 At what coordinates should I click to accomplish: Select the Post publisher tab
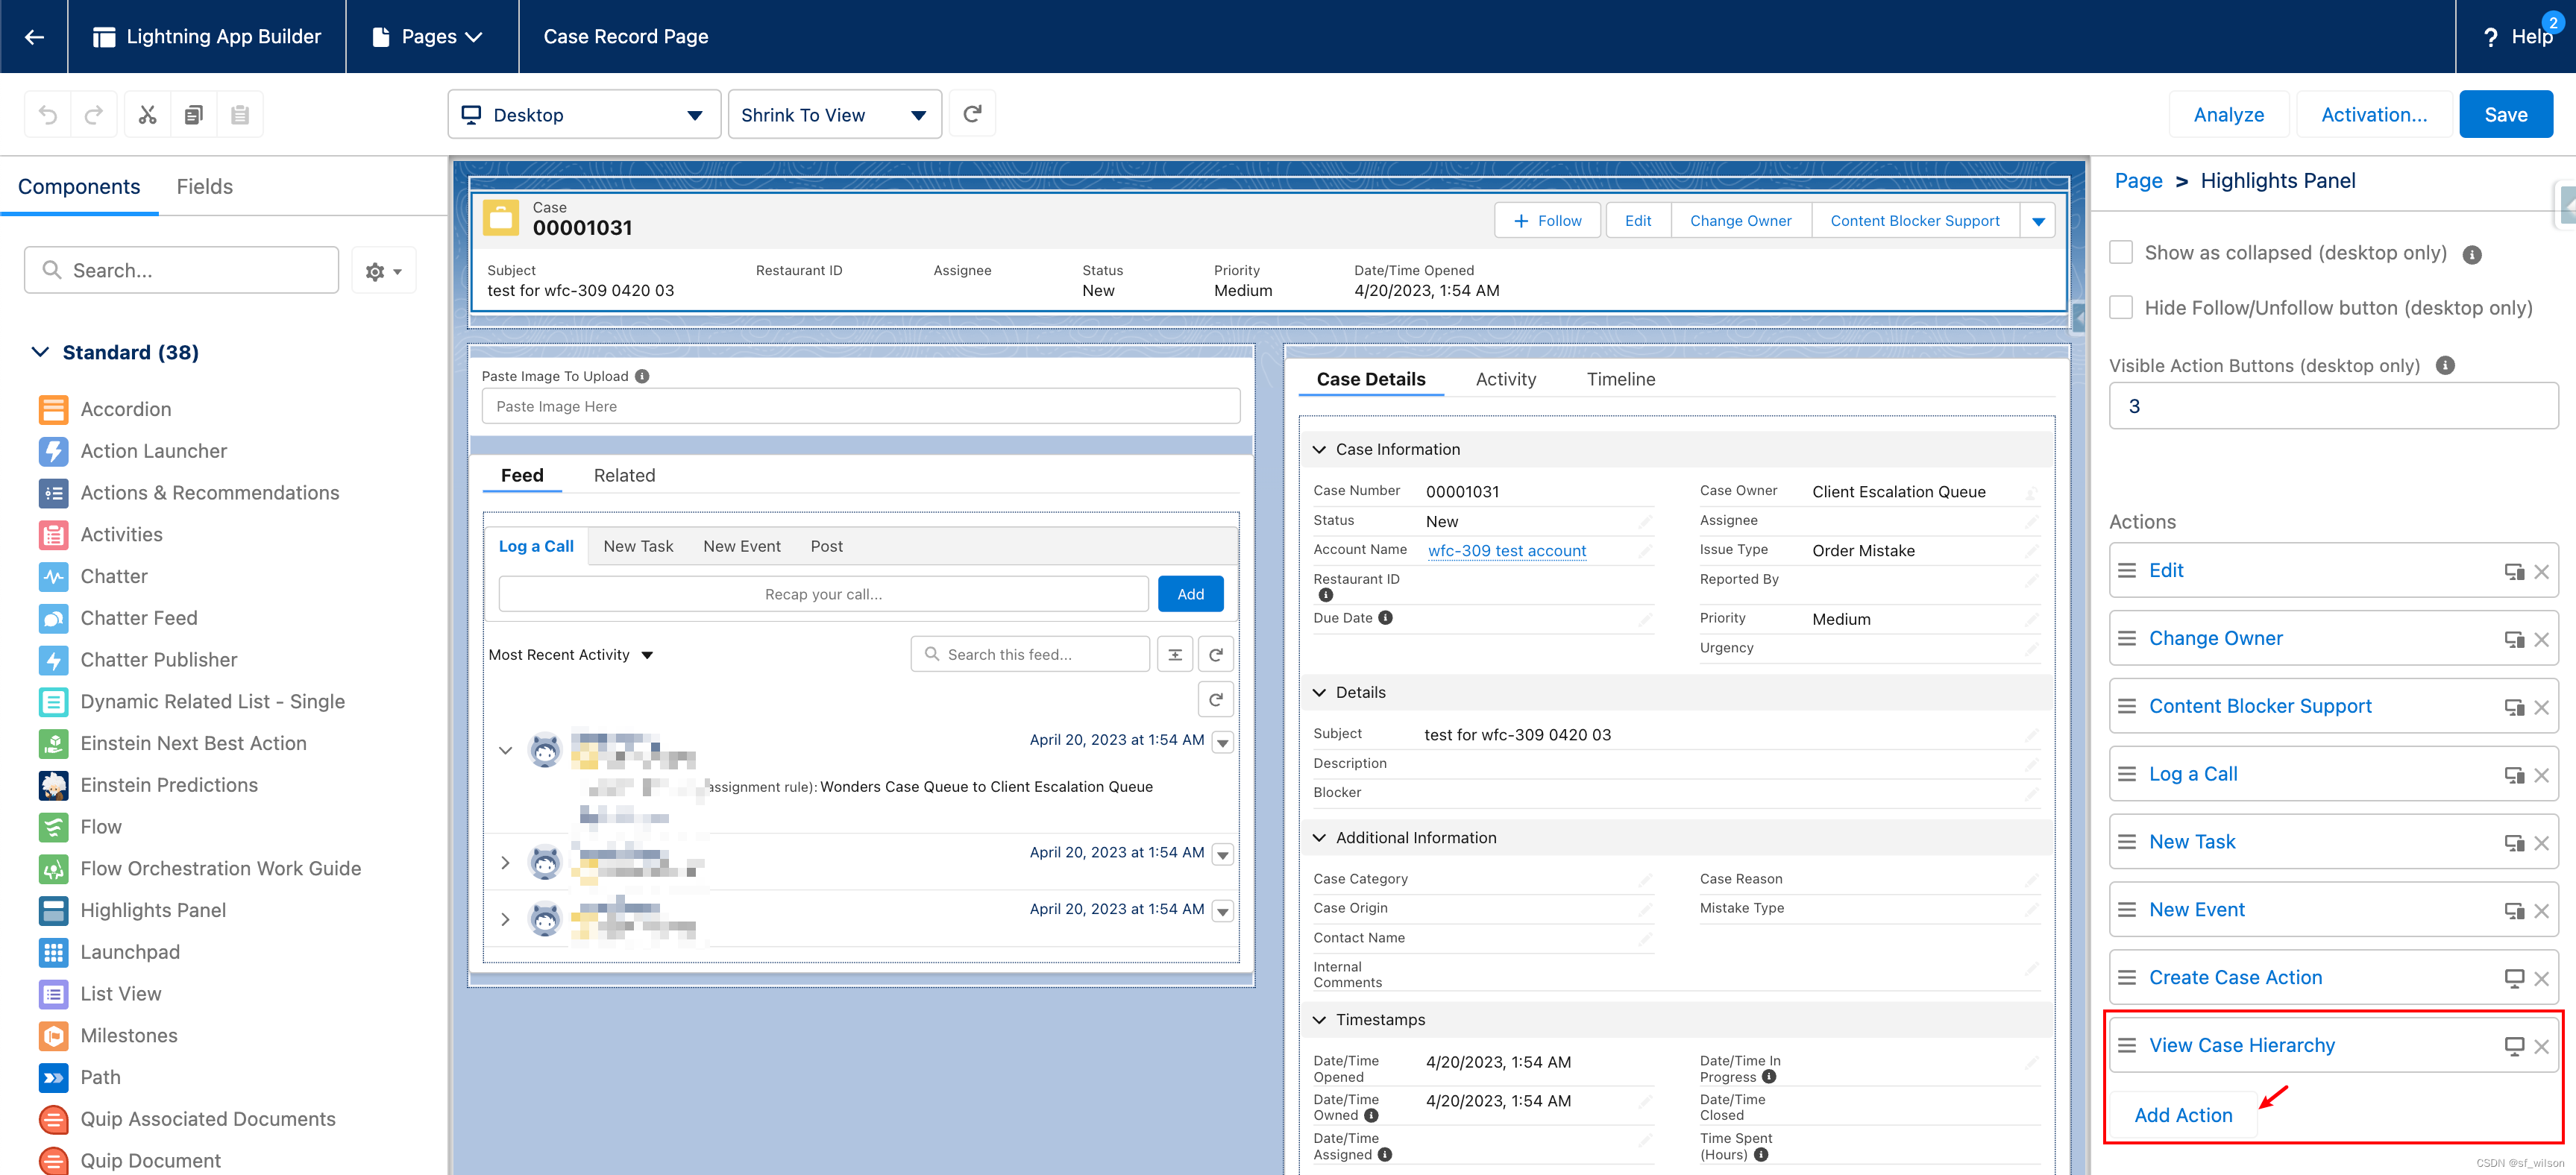pyautogui.click(x=826, y=546)
